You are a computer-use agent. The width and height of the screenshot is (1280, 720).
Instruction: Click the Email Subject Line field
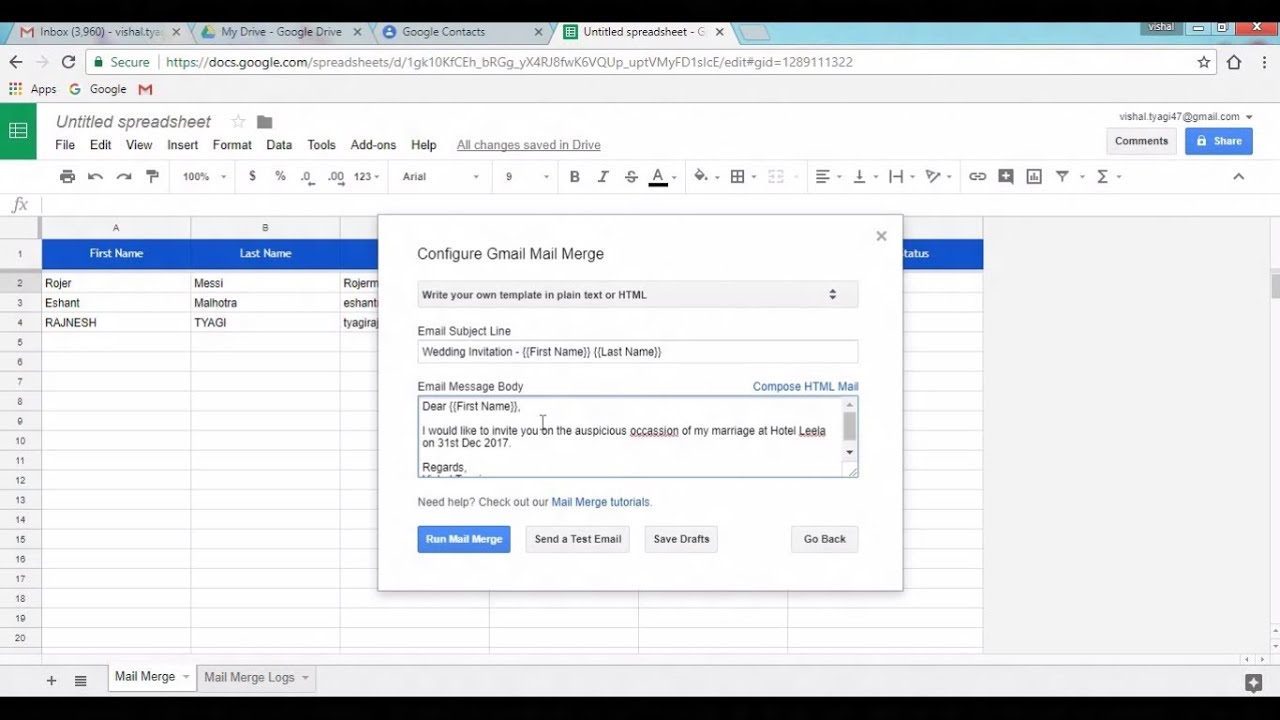point(637,352)
